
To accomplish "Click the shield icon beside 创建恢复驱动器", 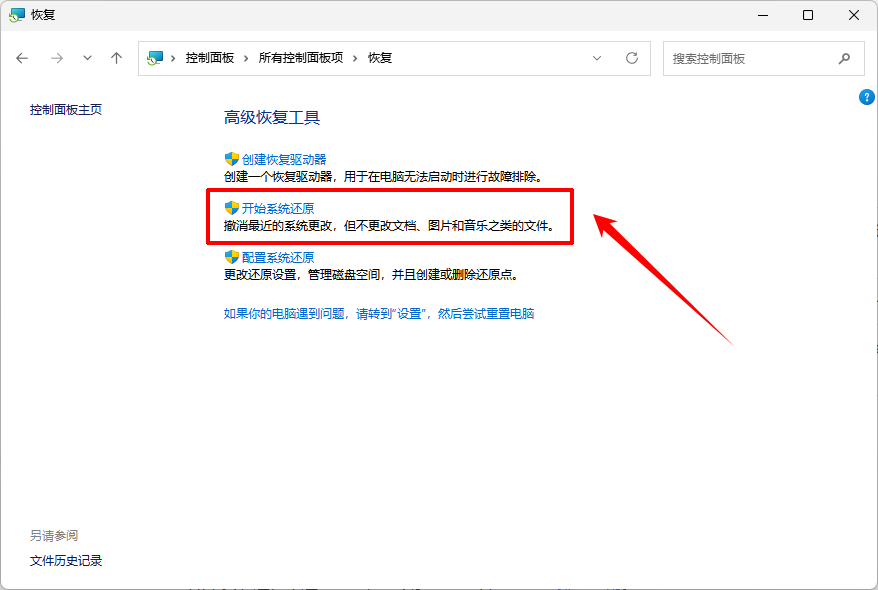I will click(232, 159).
